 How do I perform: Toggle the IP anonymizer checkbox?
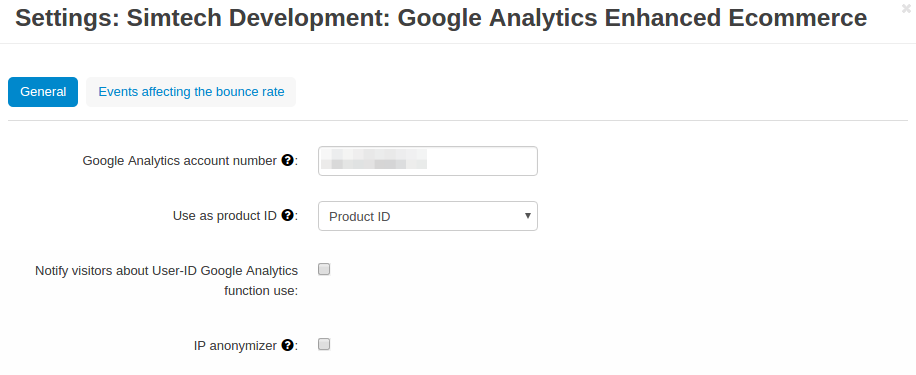(324, 344)
